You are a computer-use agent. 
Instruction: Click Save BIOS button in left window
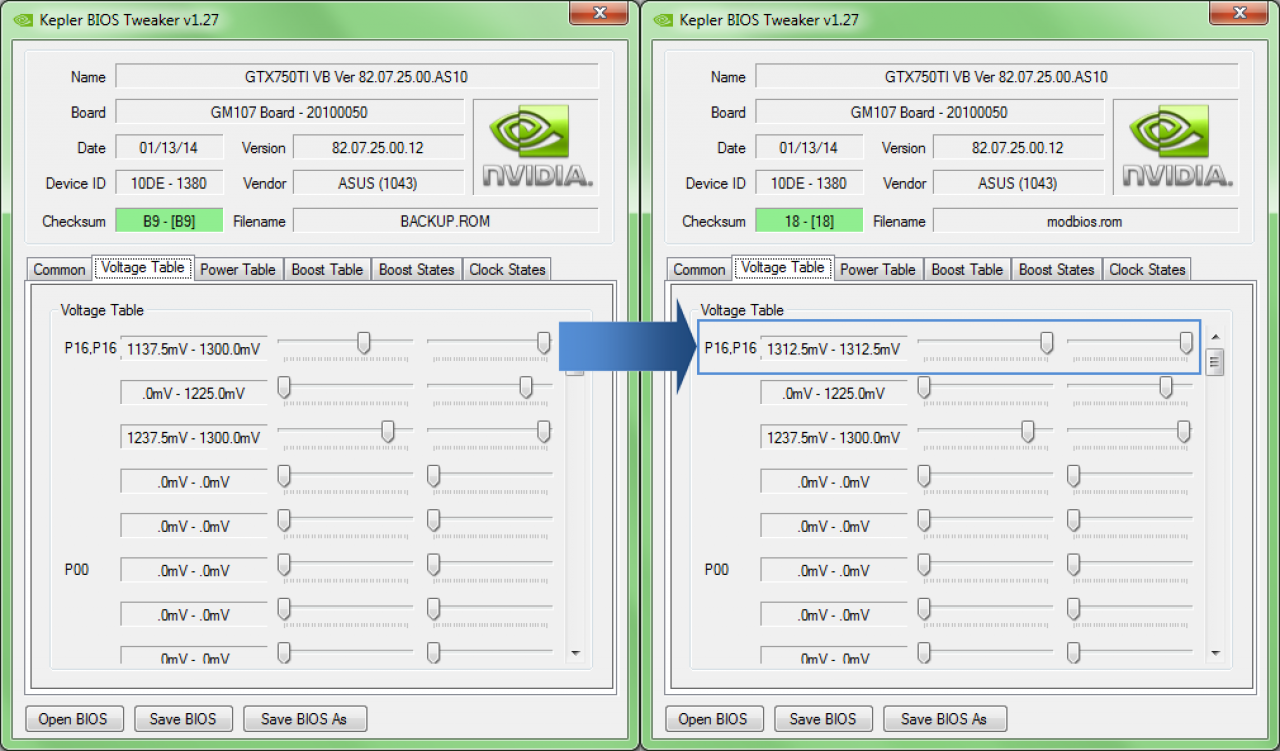pyautogui.click(x=183, y=718)
